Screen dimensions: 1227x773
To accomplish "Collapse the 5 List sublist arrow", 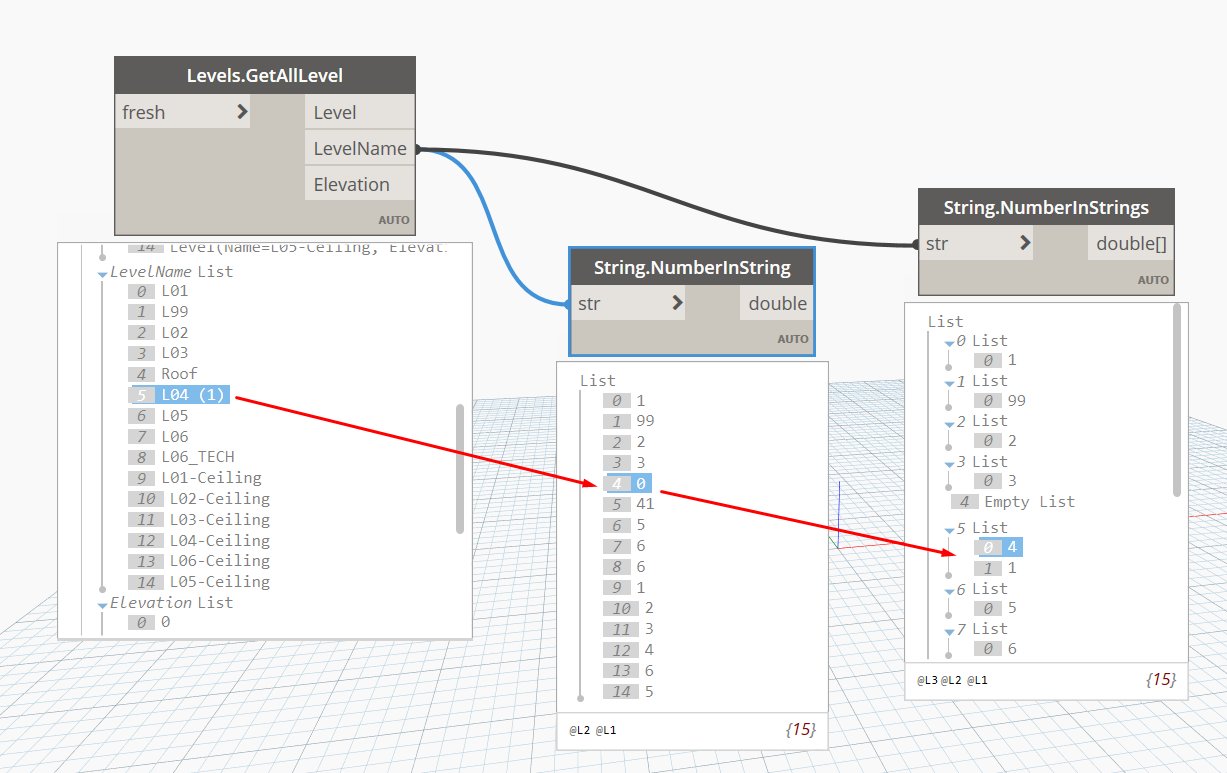I will click(x=949, y=529).
